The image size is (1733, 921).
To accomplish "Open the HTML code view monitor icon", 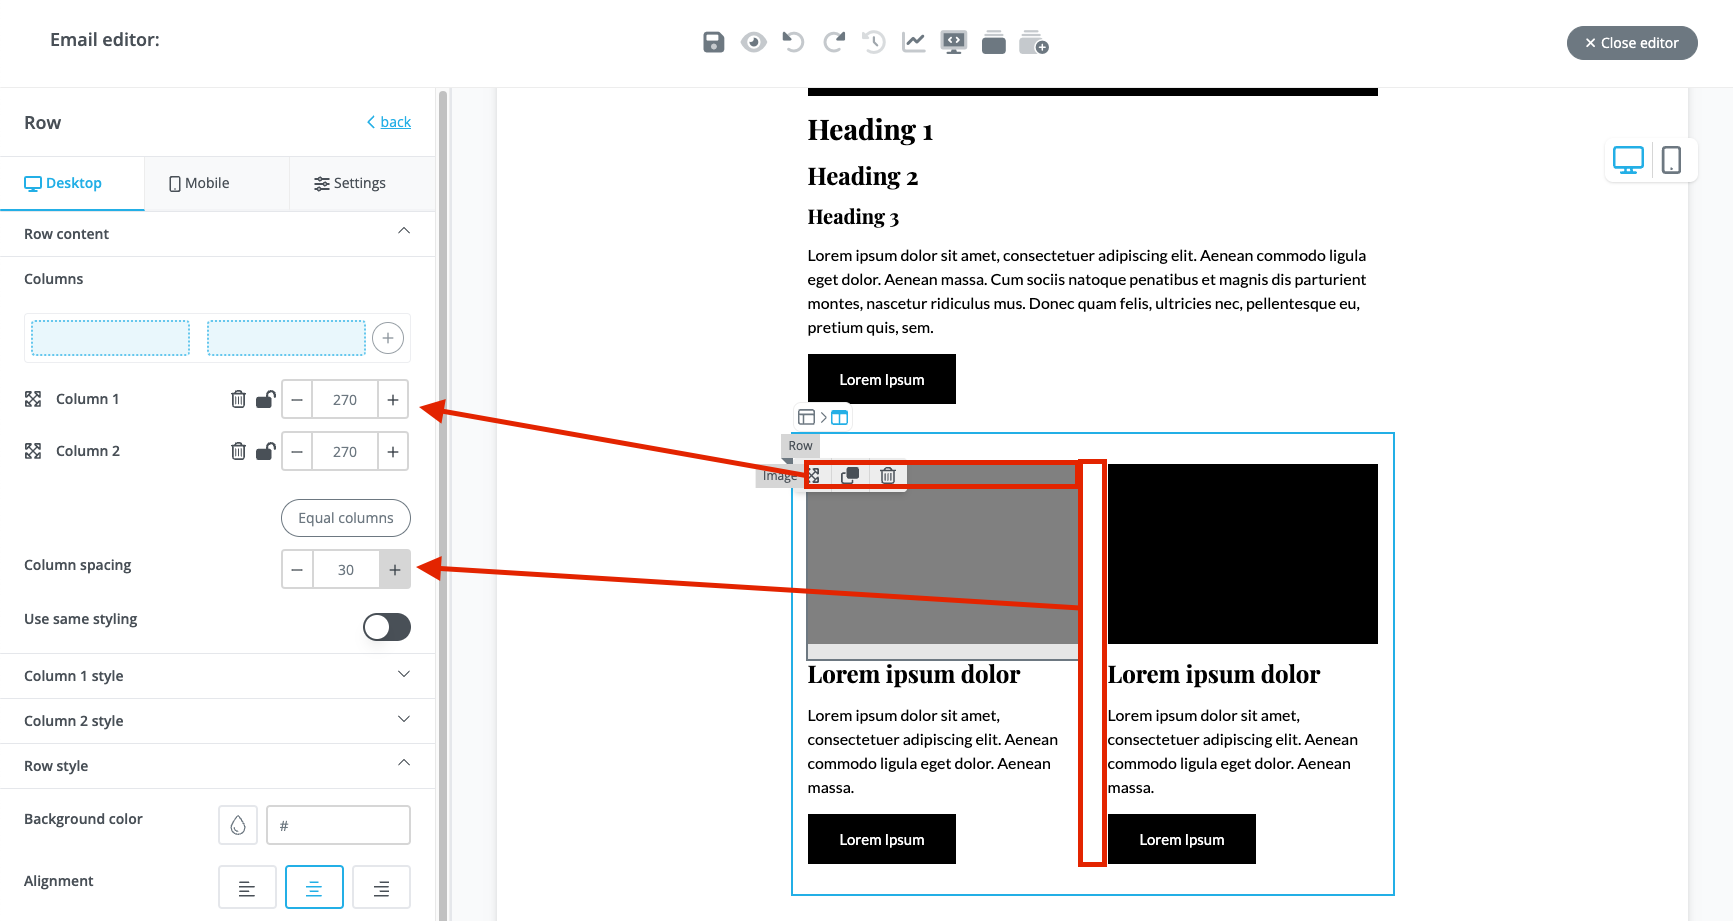I will coord(954,42).
